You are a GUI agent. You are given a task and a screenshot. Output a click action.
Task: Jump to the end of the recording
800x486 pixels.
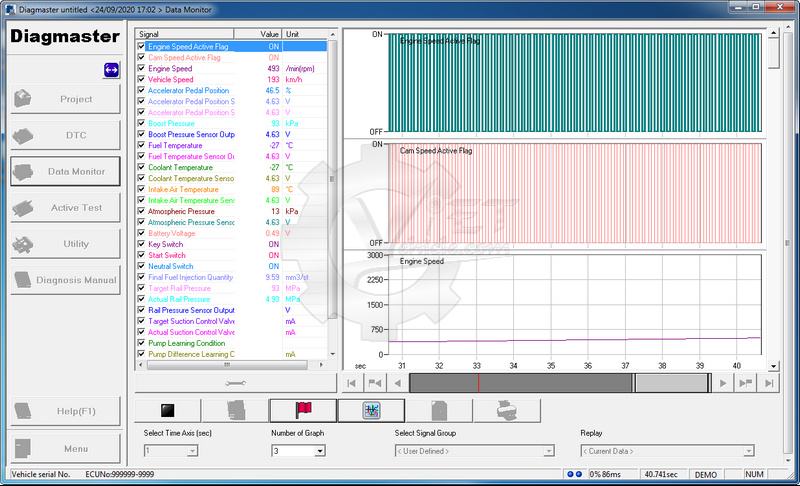(x=769, y=383)
